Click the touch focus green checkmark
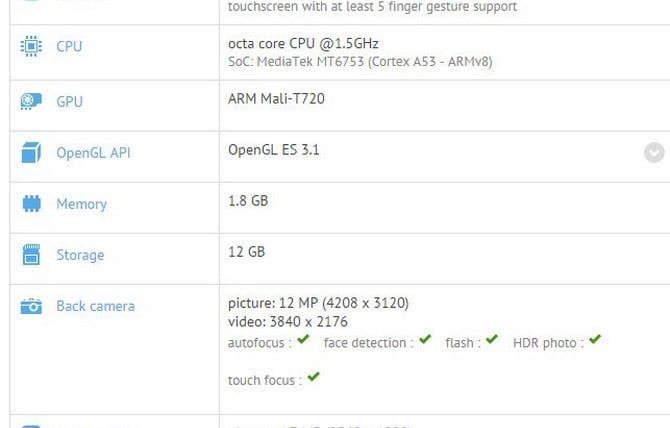The width and height of the screenshot is (670, 428). tap(314, 377)
